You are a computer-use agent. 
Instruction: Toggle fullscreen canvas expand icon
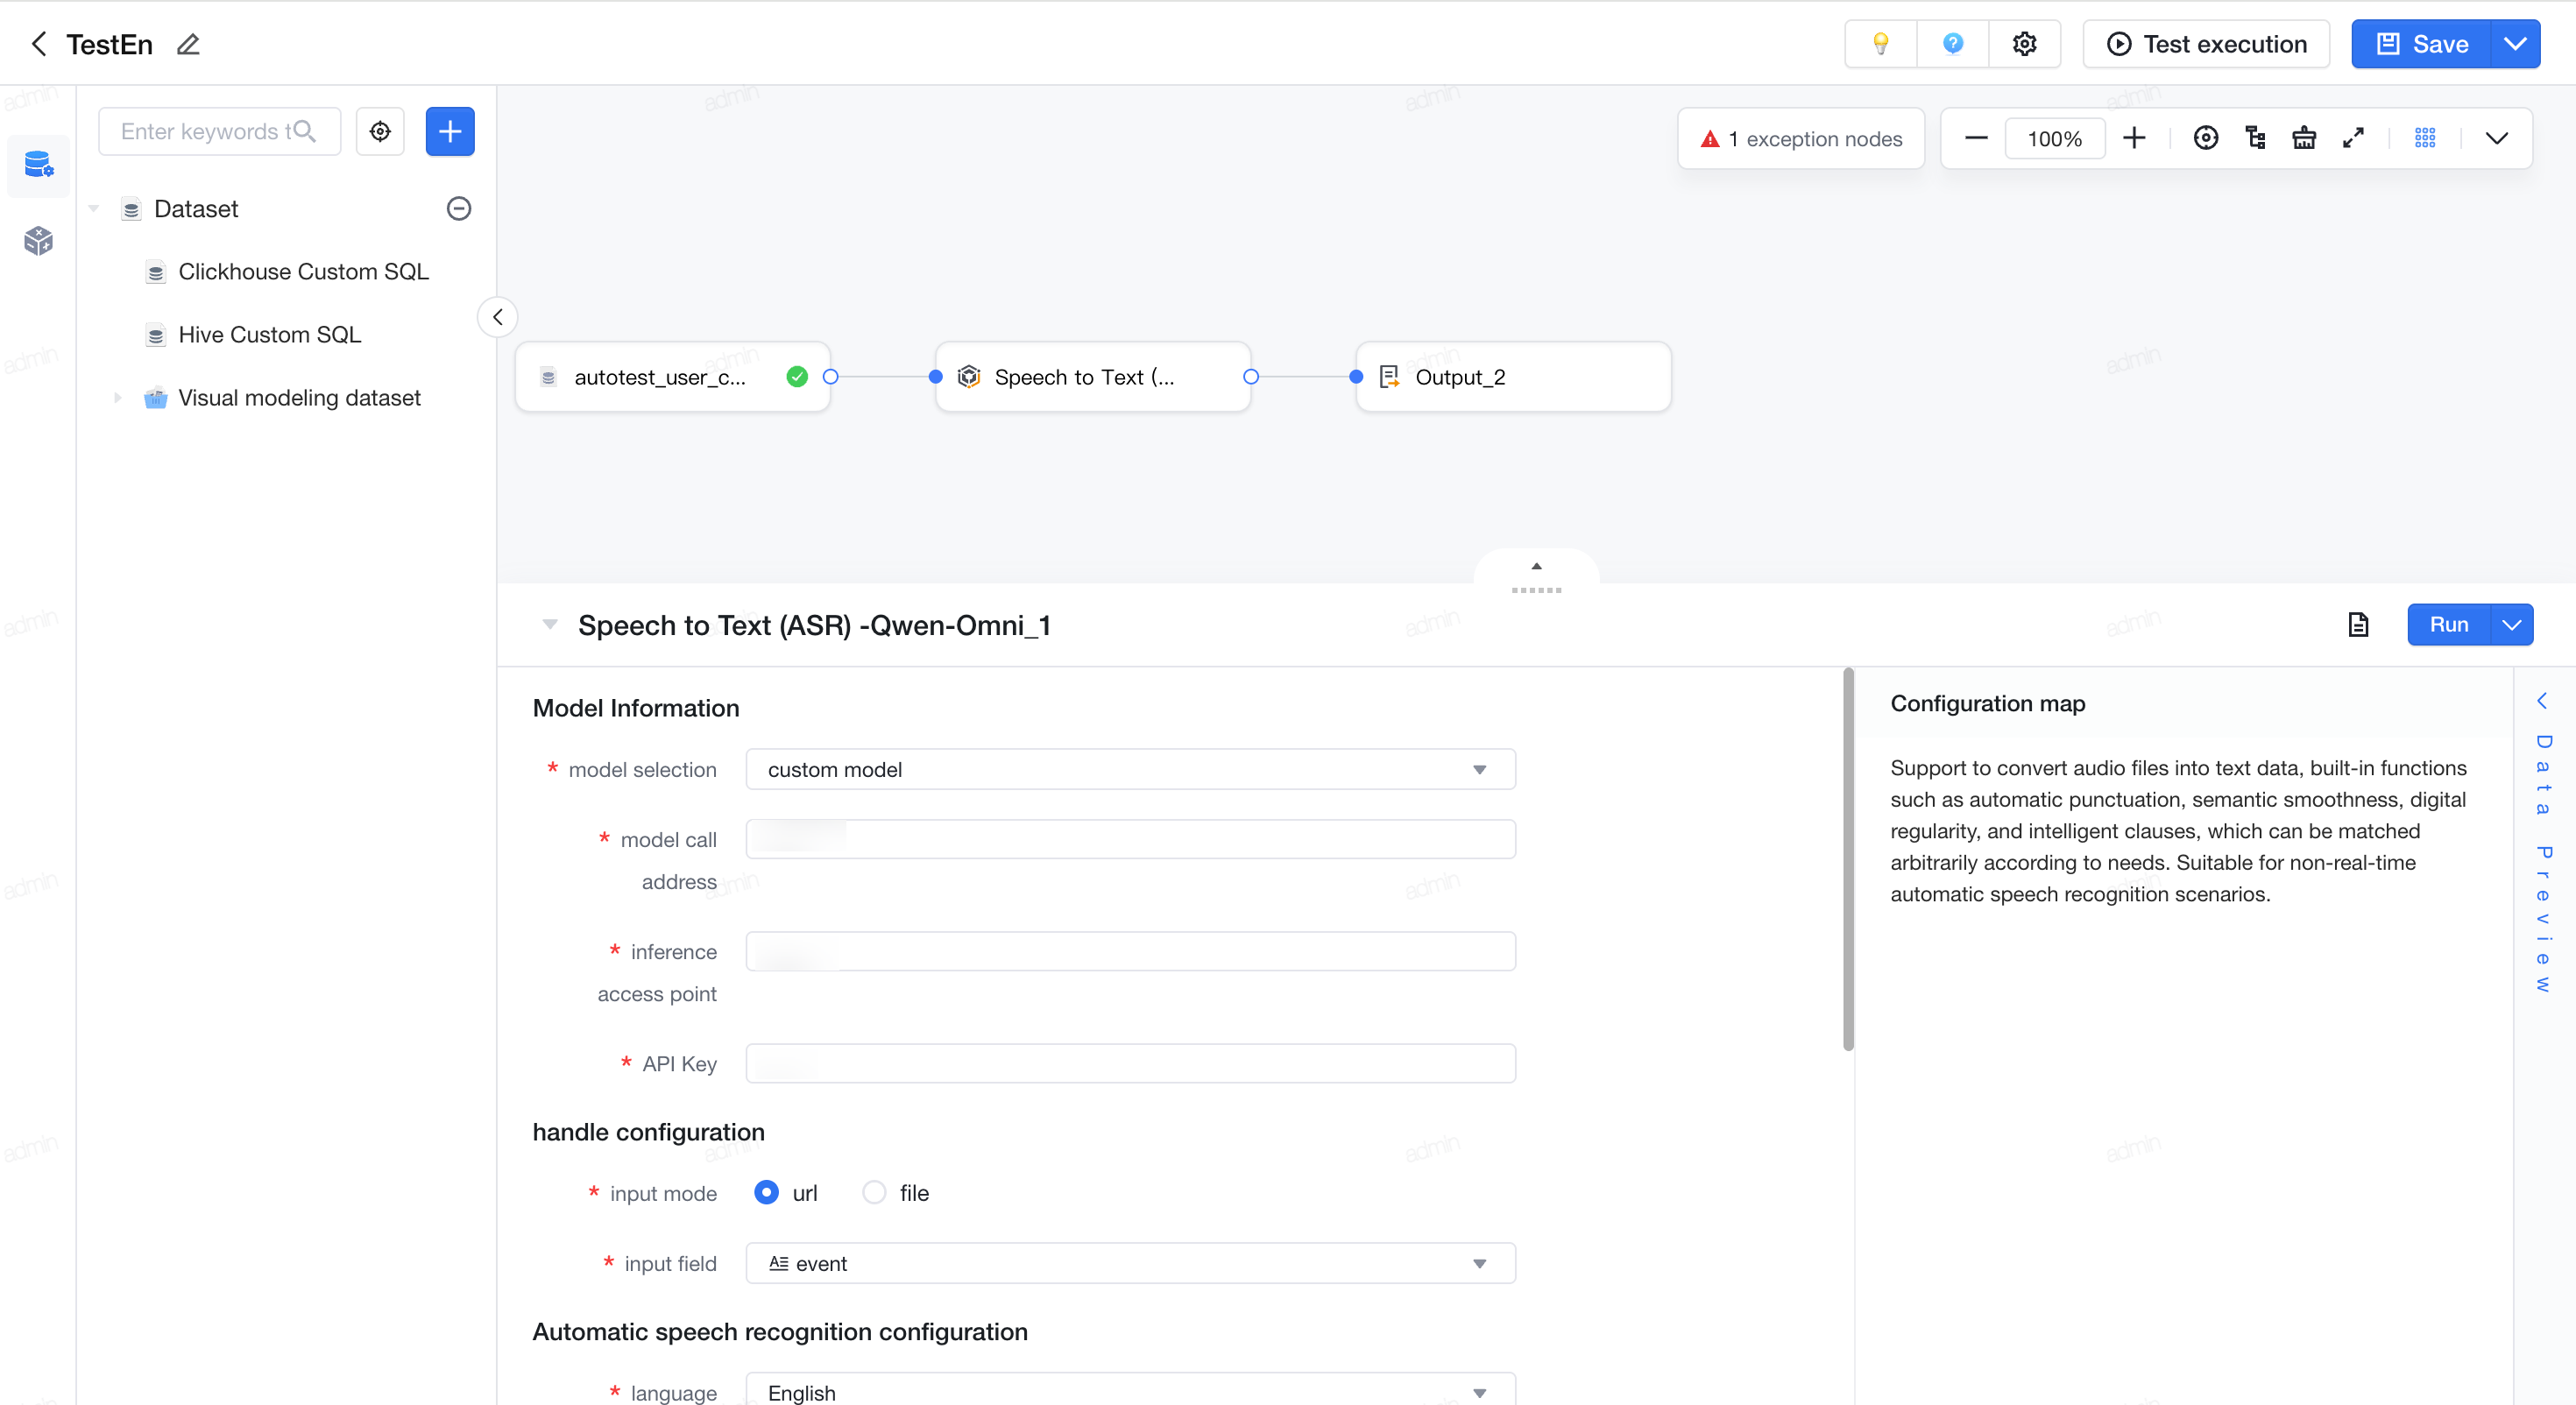(x=2353, y=138)
